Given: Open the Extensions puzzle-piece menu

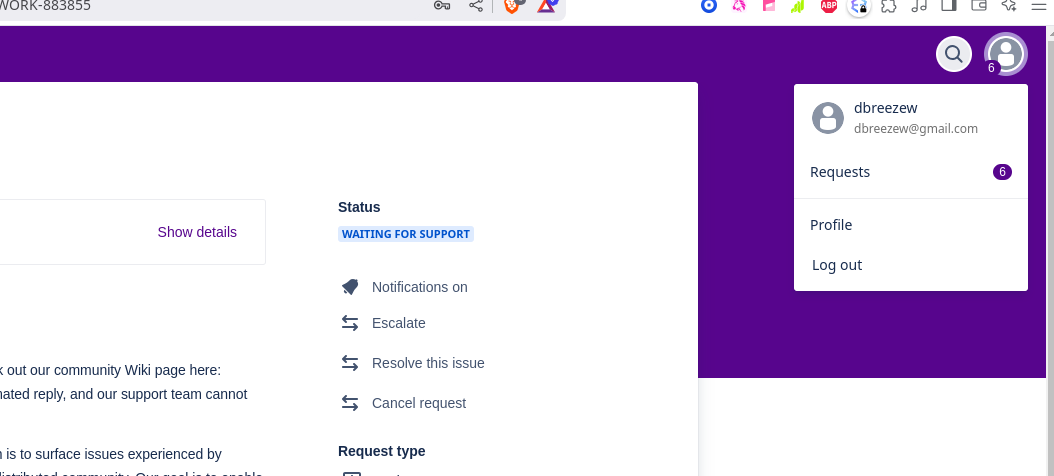Looking at the screenshot, I should click(x=889, y=6).
